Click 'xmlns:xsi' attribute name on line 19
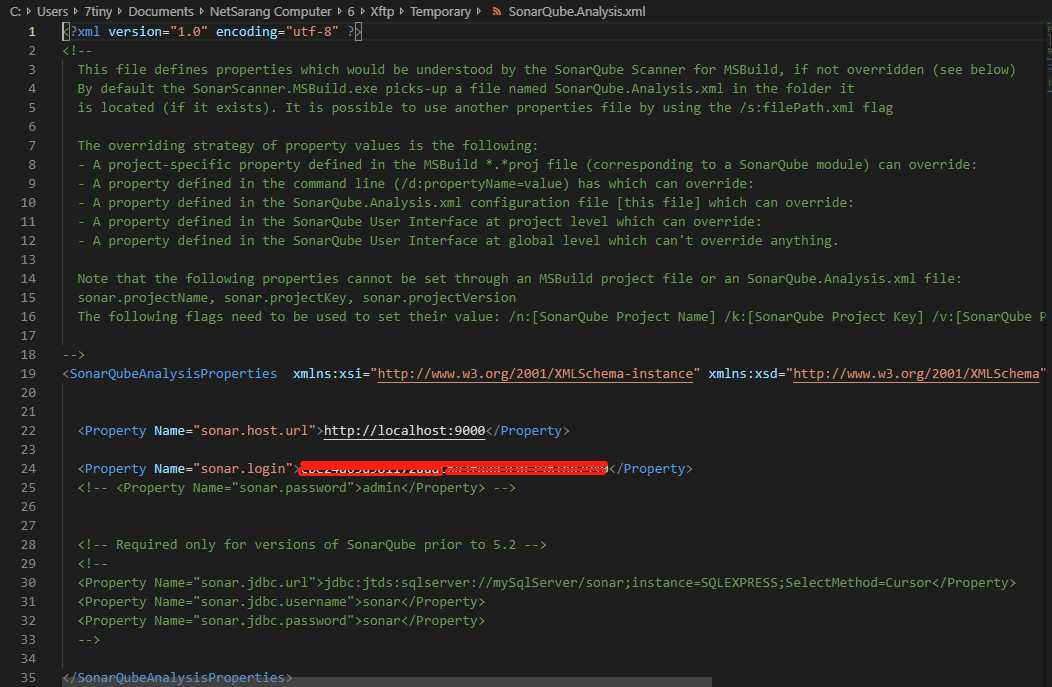 (327, 374)
